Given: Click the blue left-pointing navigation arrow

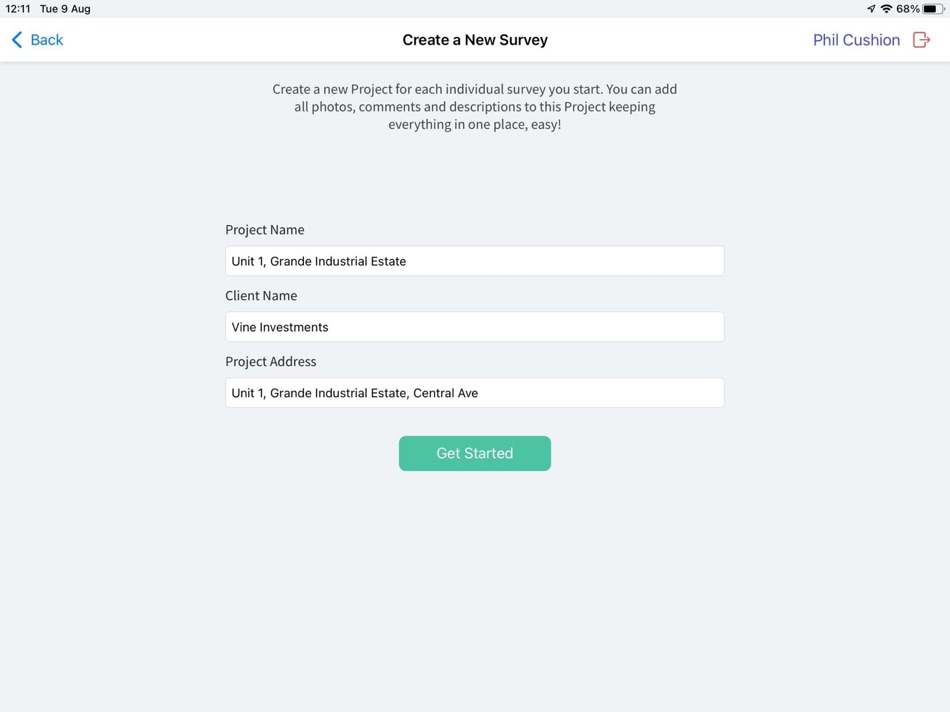Looking at the screenshot, I should coord(16,40).
